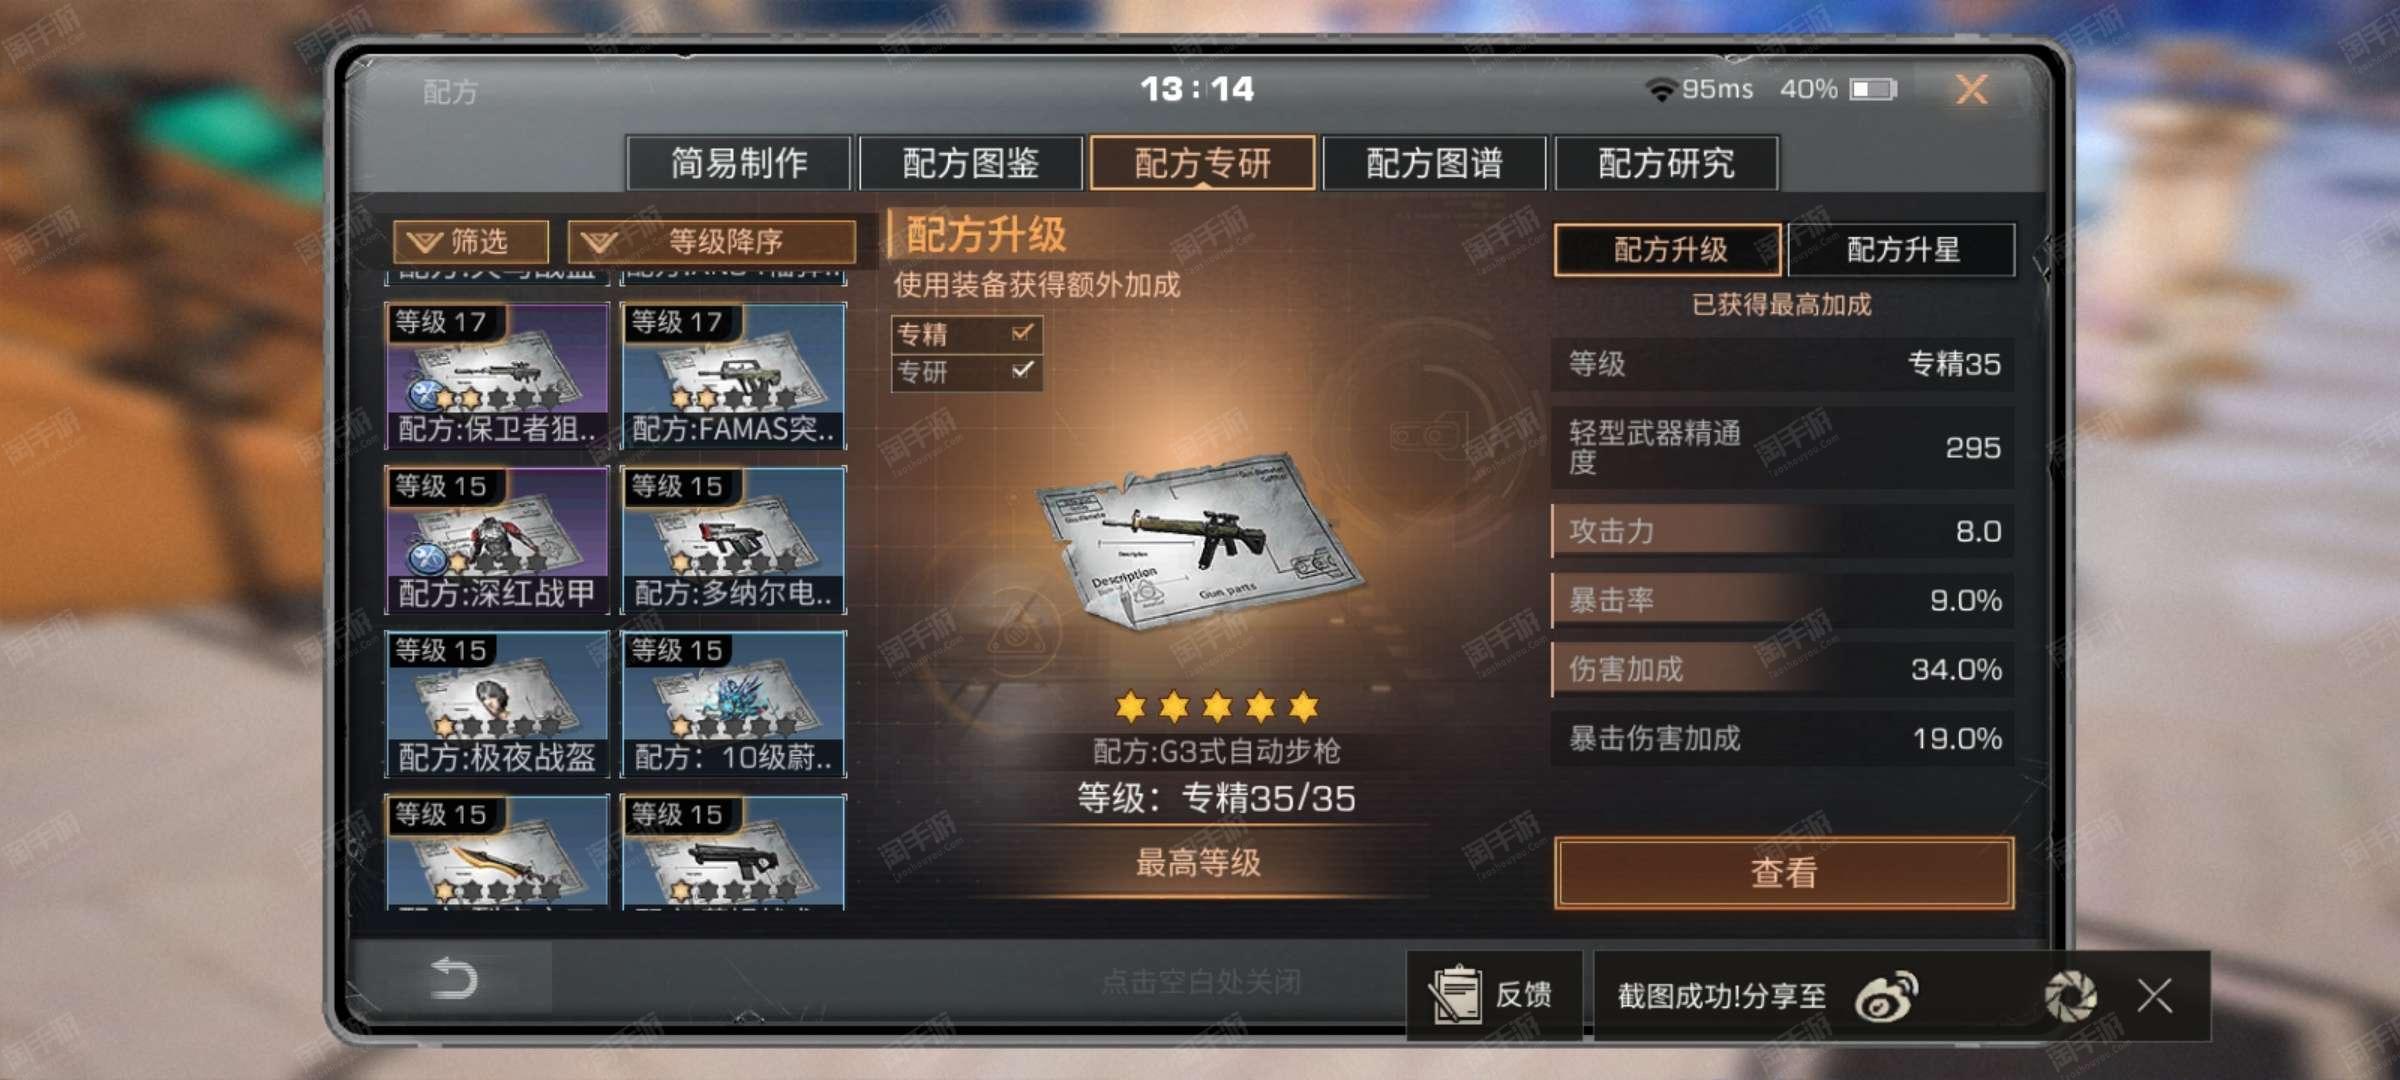Share screenshot to Weibo icon
Screen dimensions: 2400x1080
tap(1886, 996)
